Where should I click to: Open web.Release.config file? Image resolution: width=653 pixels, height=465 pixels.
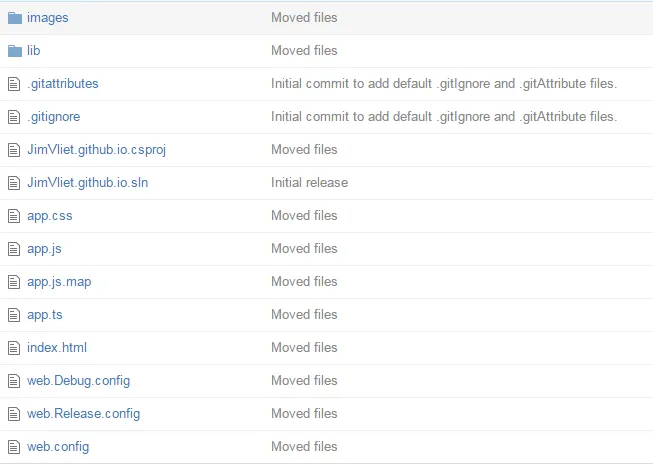click(x=83, y=414)
